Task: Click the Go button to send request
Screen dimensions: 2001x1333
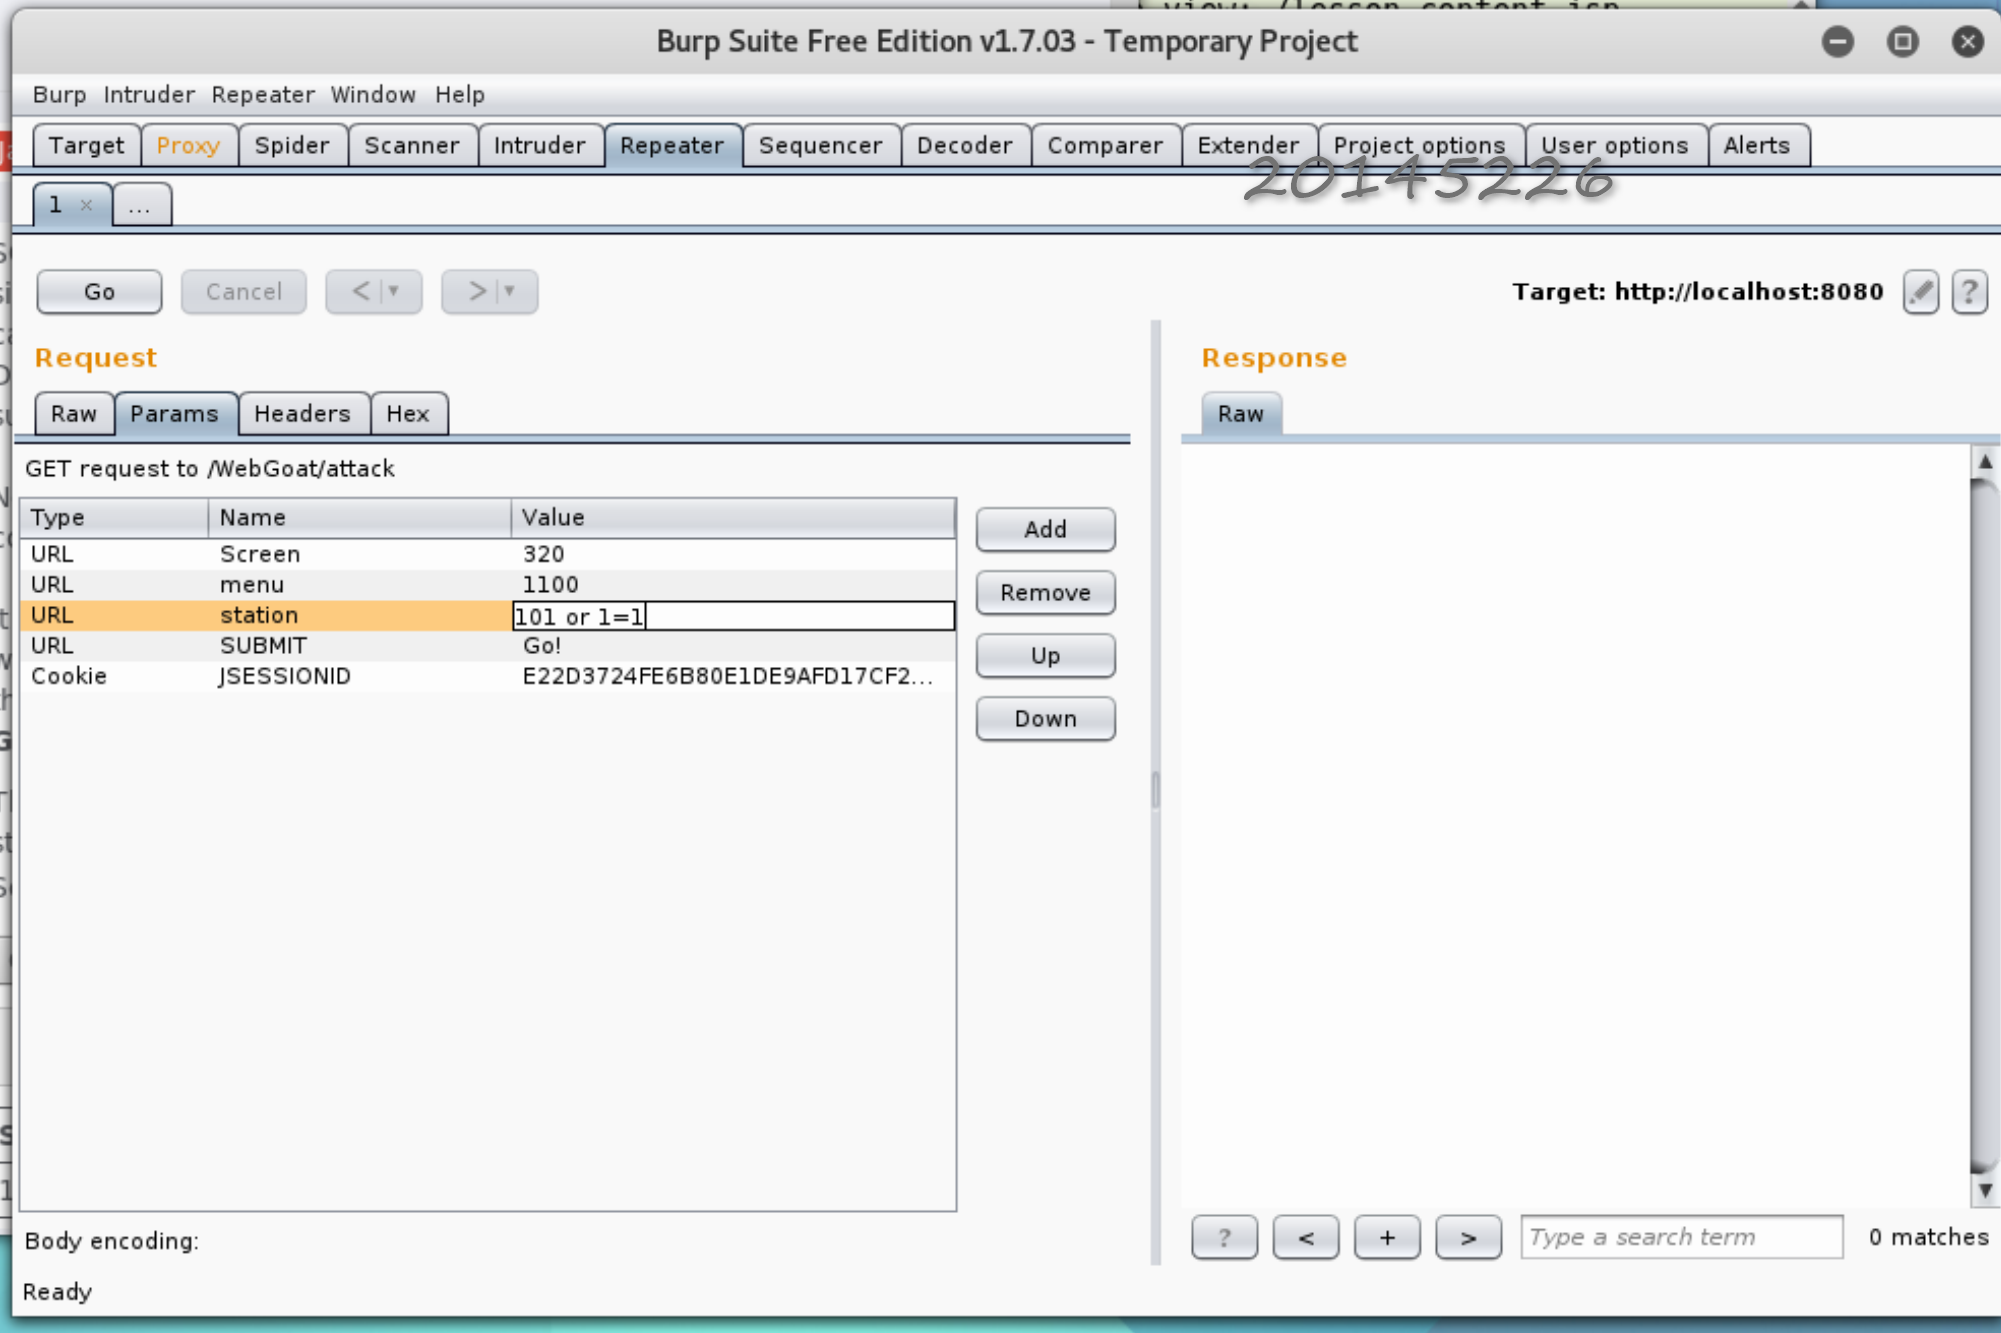Action: (x=99, y=291)
